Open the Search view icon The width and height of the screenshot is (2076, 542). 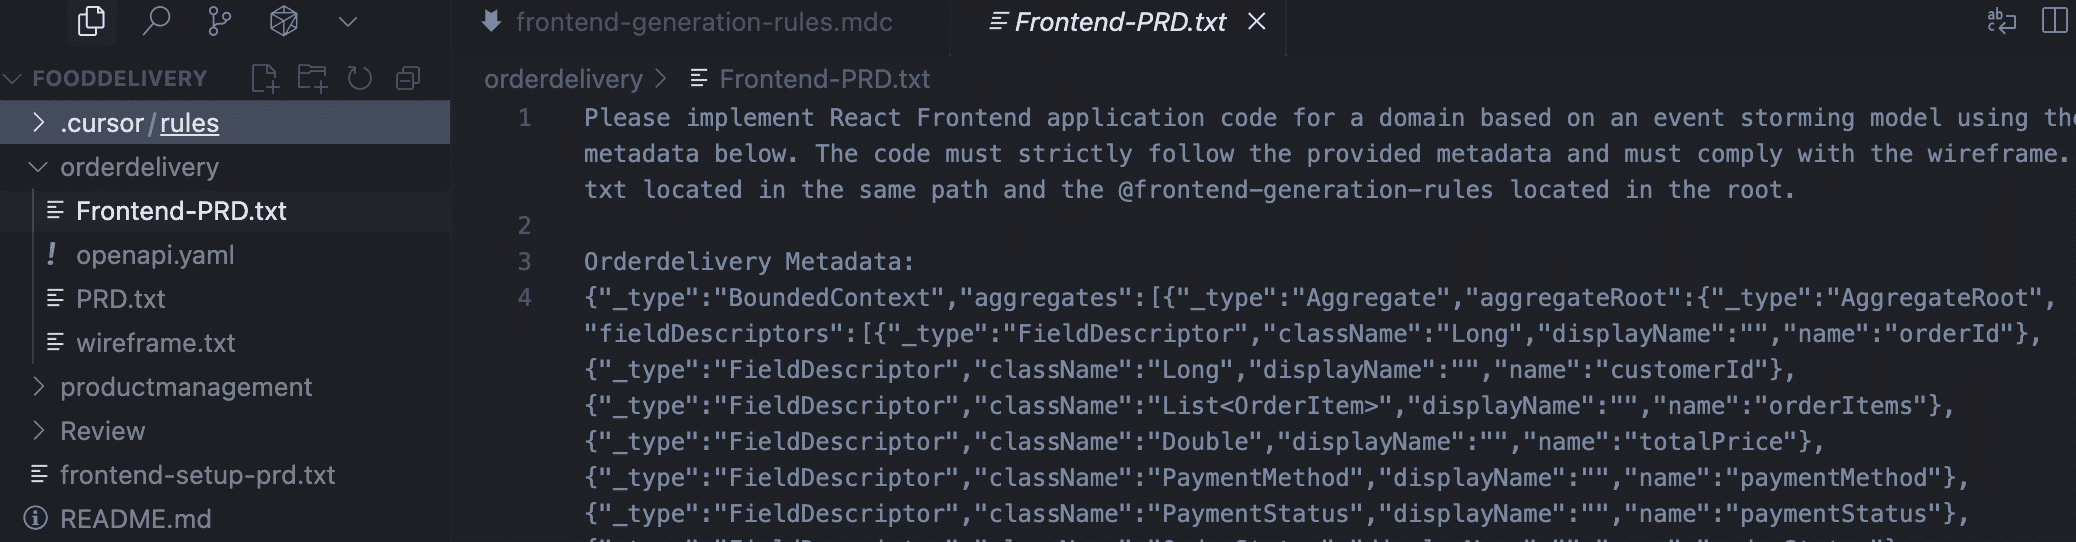click(156, 21)
